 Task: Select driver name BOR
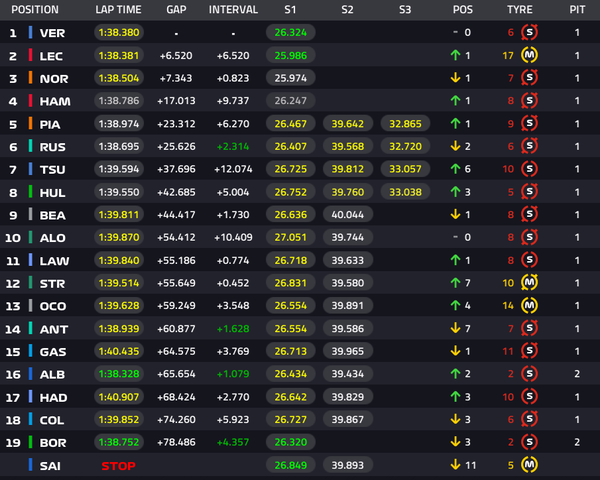click(53, 443)
